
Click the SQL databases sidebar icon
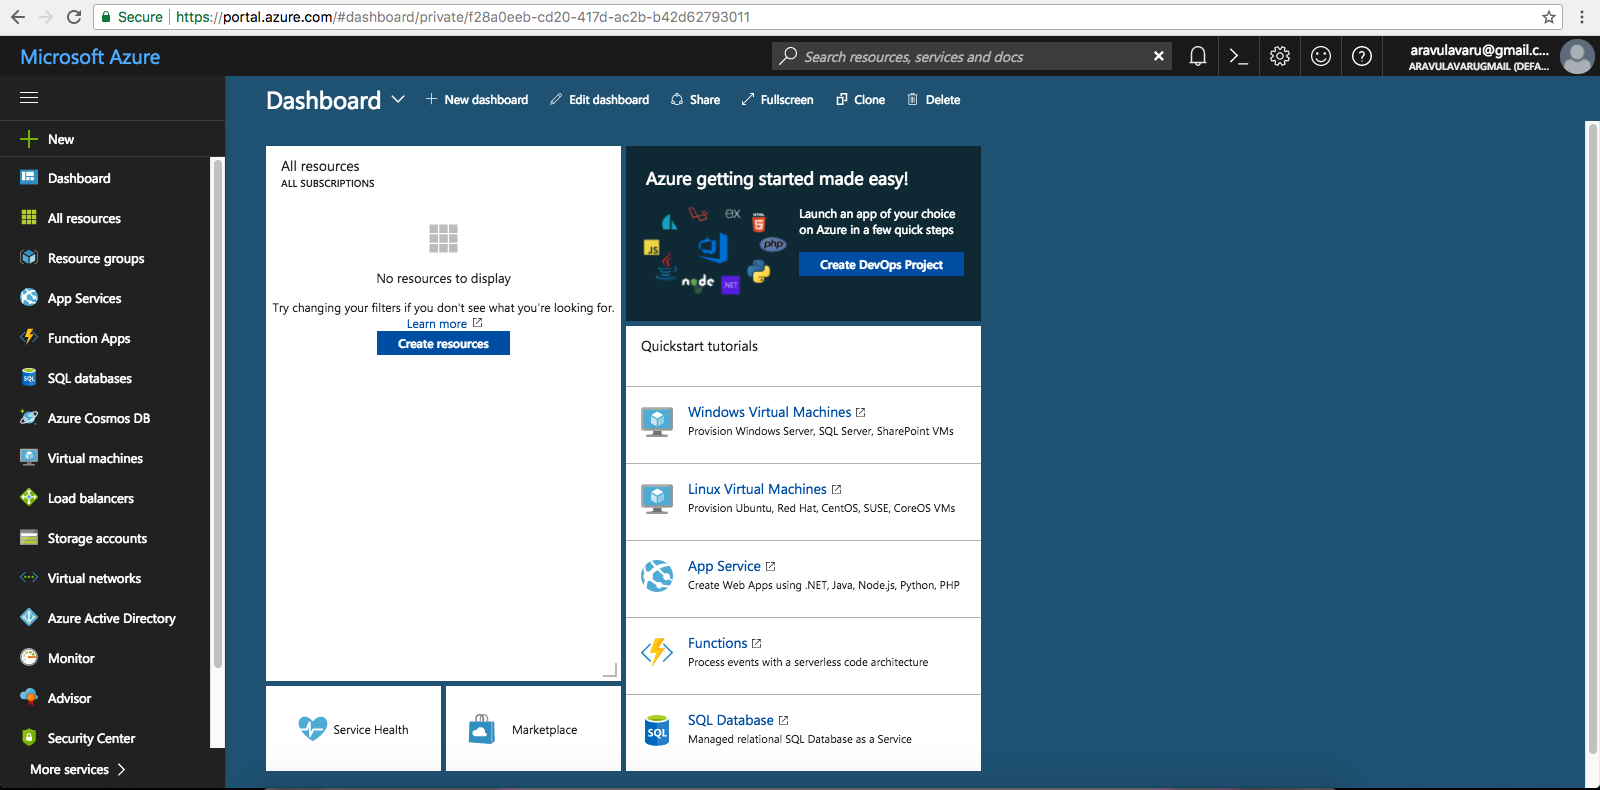coord(29,378)
